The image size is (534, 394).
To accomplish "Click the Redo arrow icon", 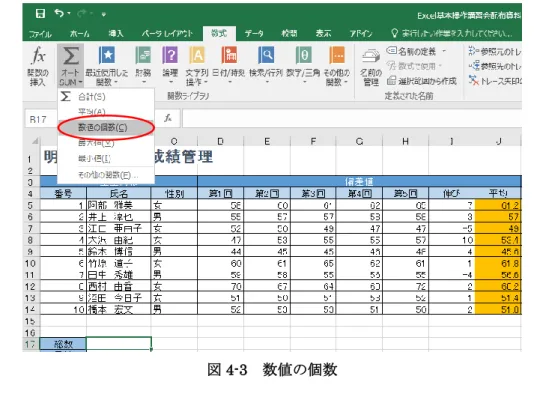I will point(82,14).
